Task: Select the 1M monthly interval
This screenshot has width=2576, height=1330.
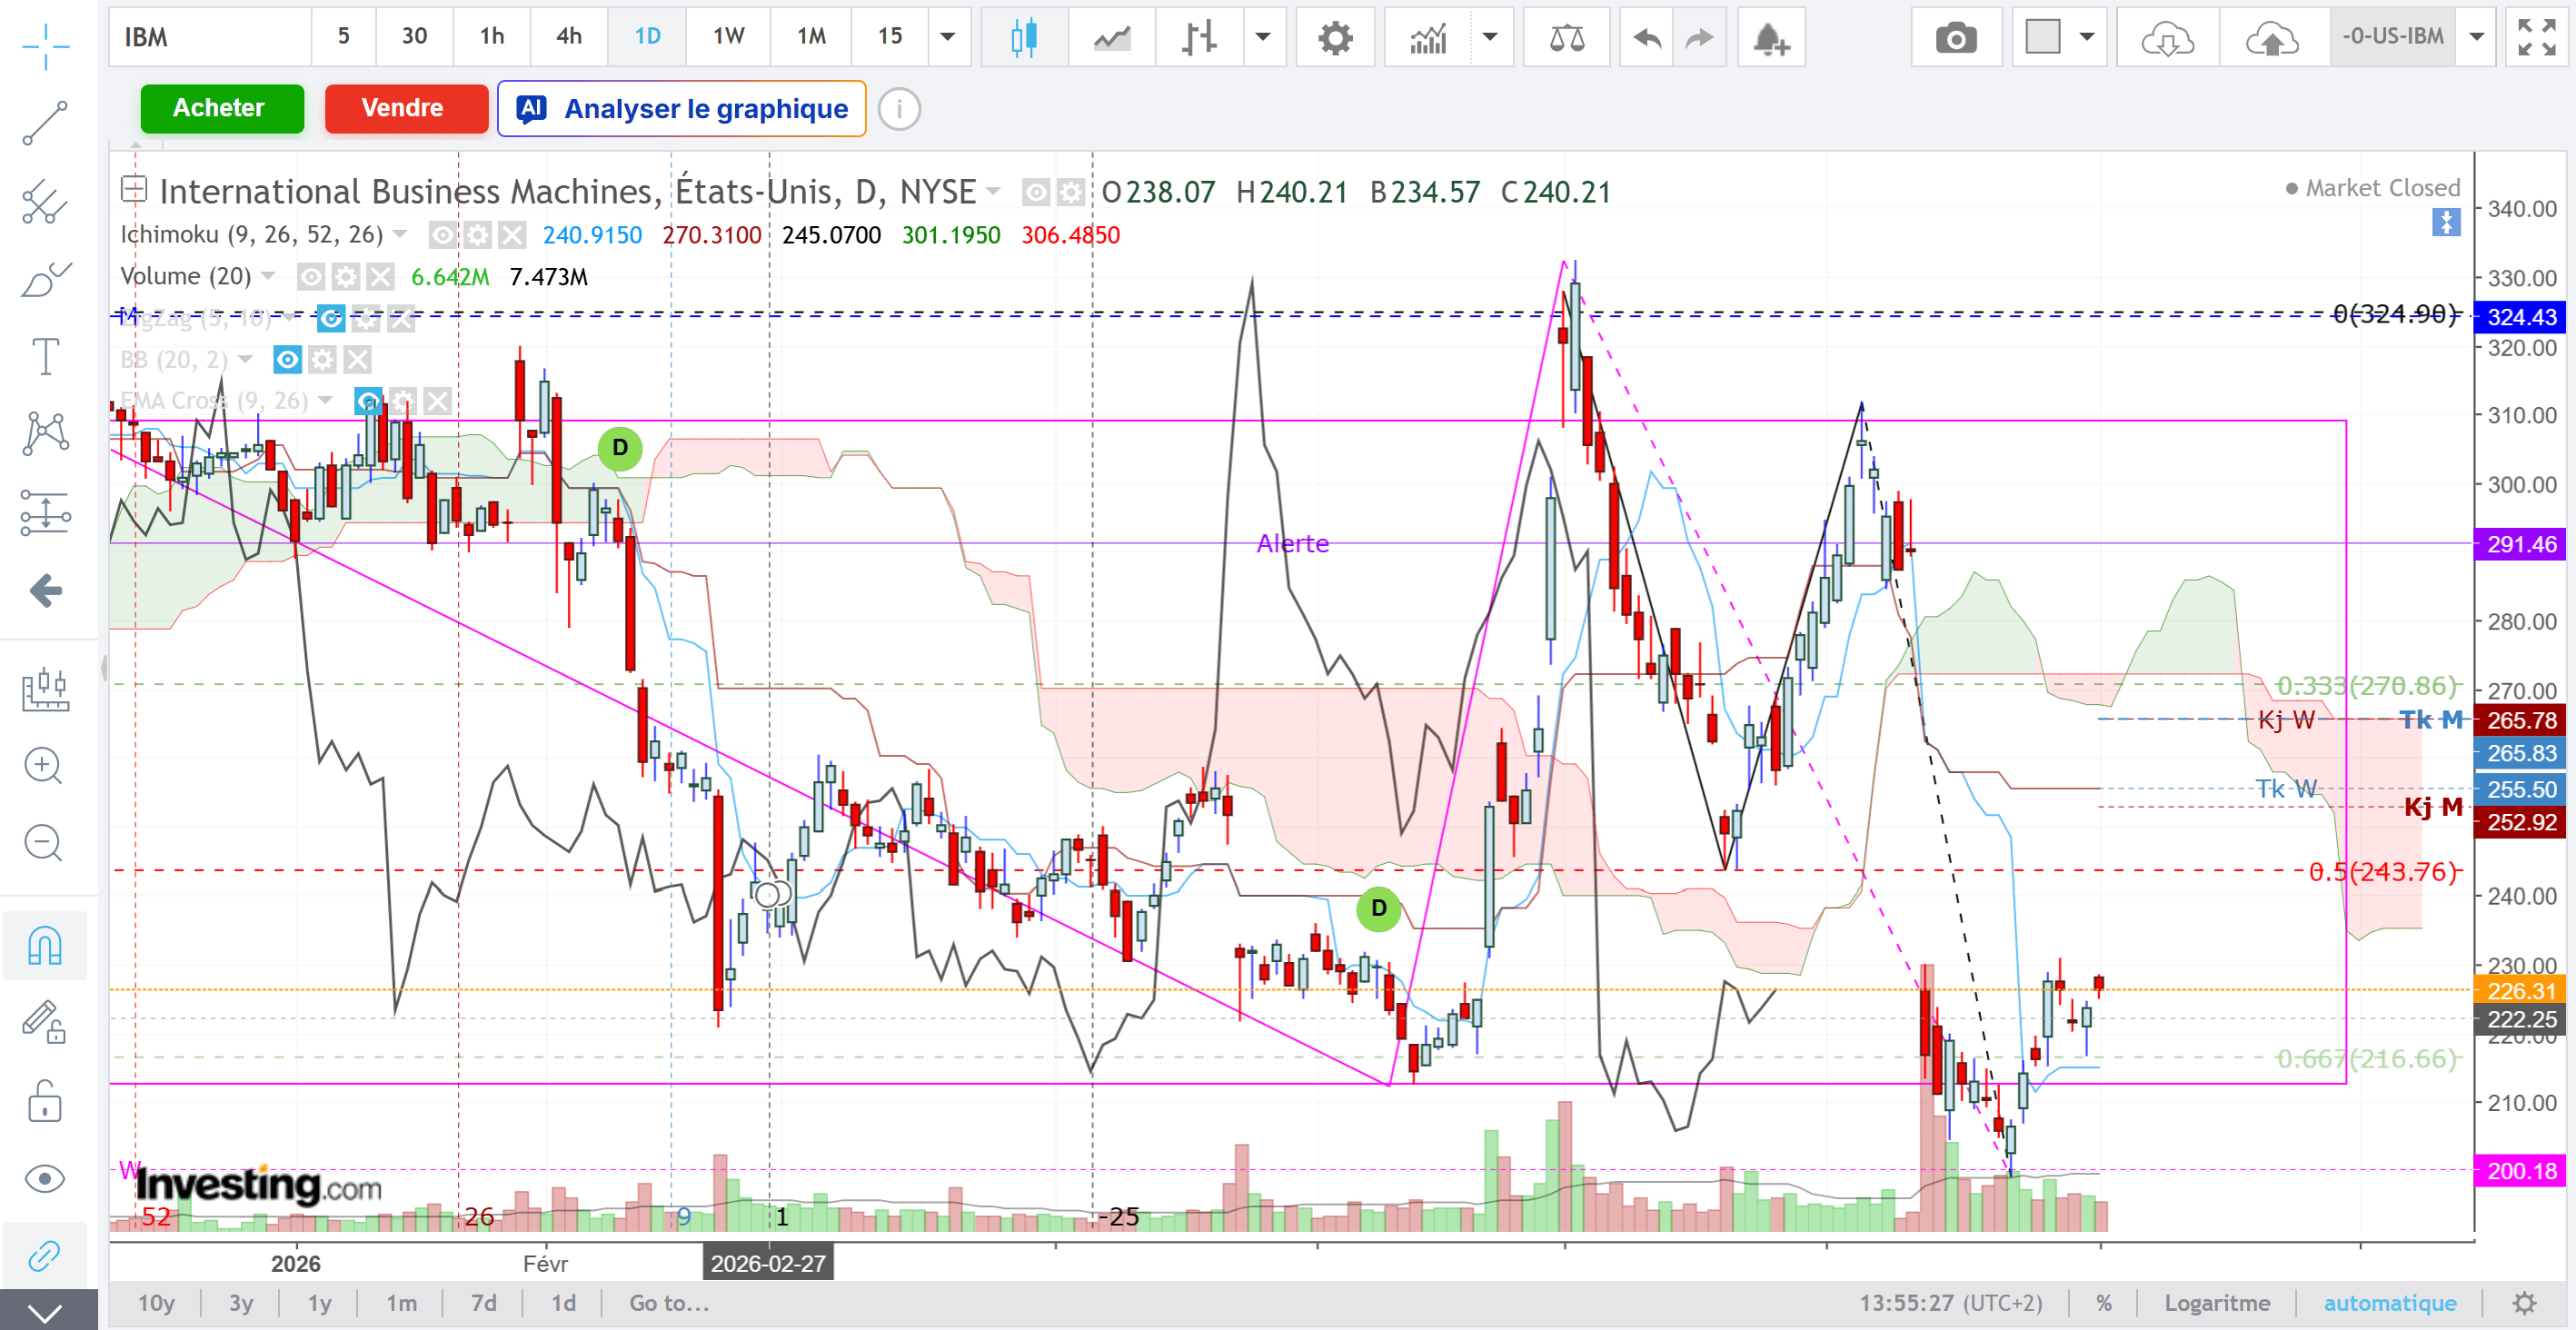Action: tap(810, 38)
